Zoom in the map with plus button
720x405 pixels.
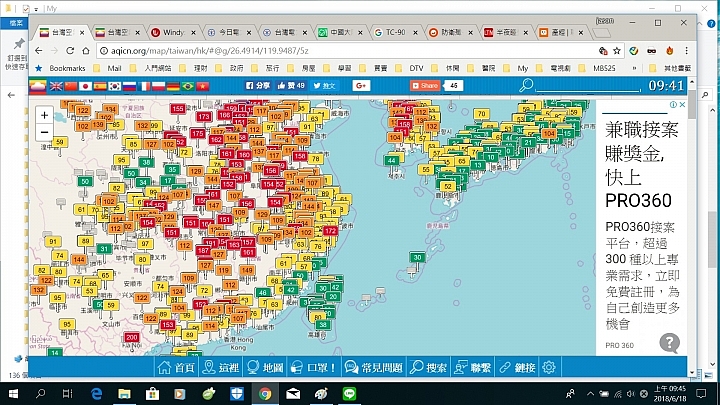coord(45,115)
